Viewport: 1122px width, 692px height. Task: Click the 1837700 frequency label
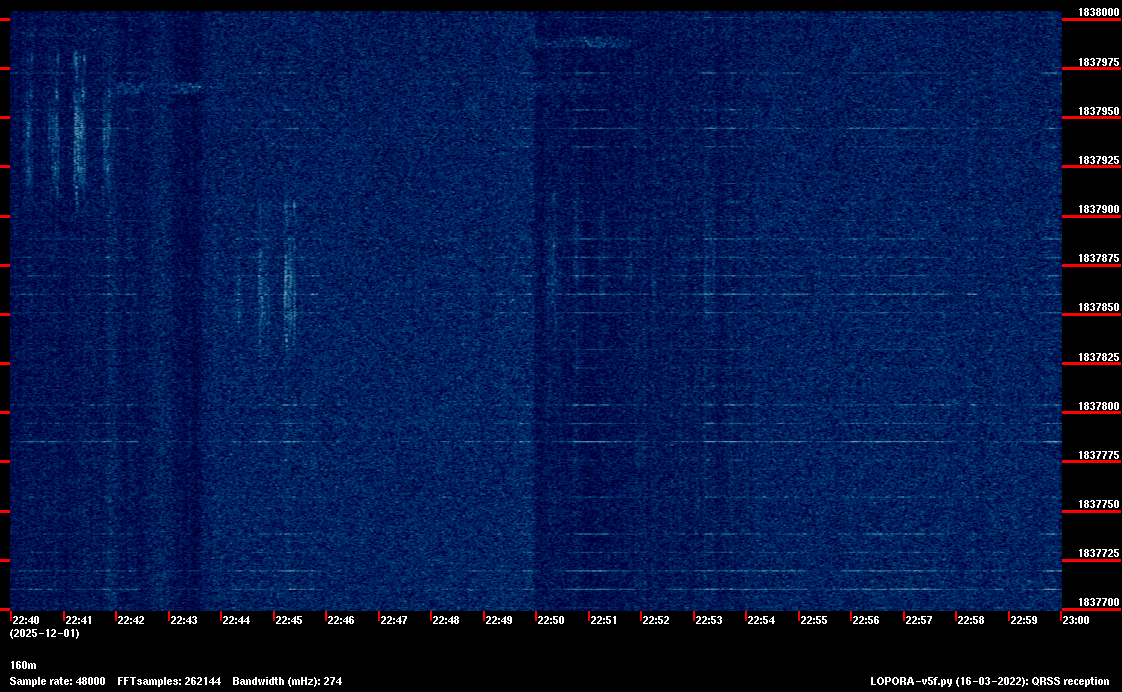click(1098, 603)
